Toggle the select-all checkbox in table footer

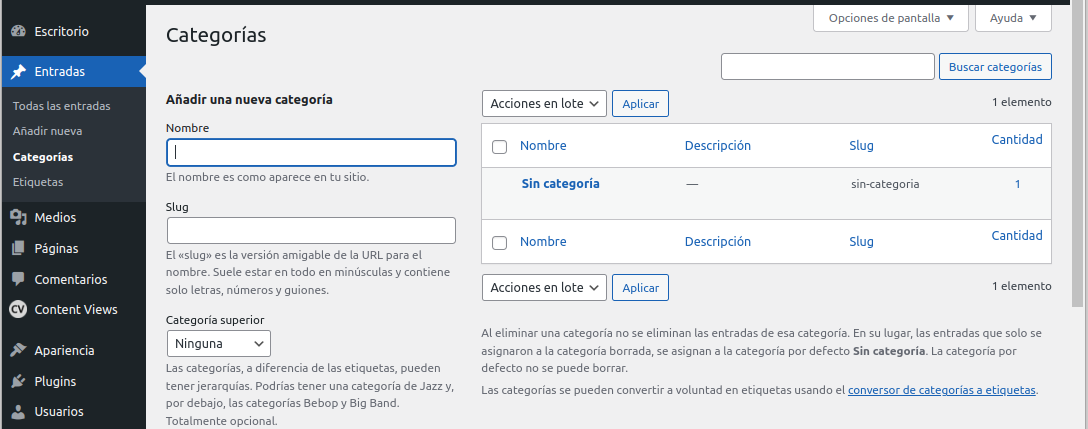500,243
